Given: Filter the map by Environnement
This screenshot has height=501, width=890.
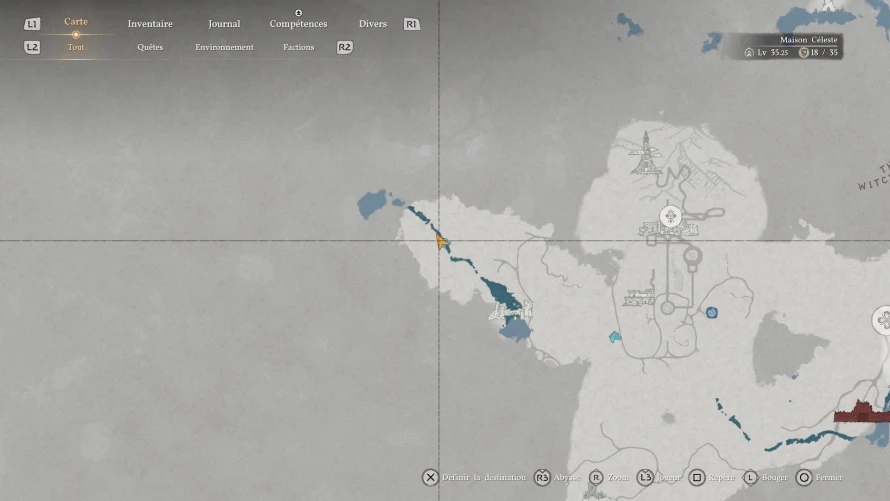Looking at the screenshot, I should coord(224,47).
